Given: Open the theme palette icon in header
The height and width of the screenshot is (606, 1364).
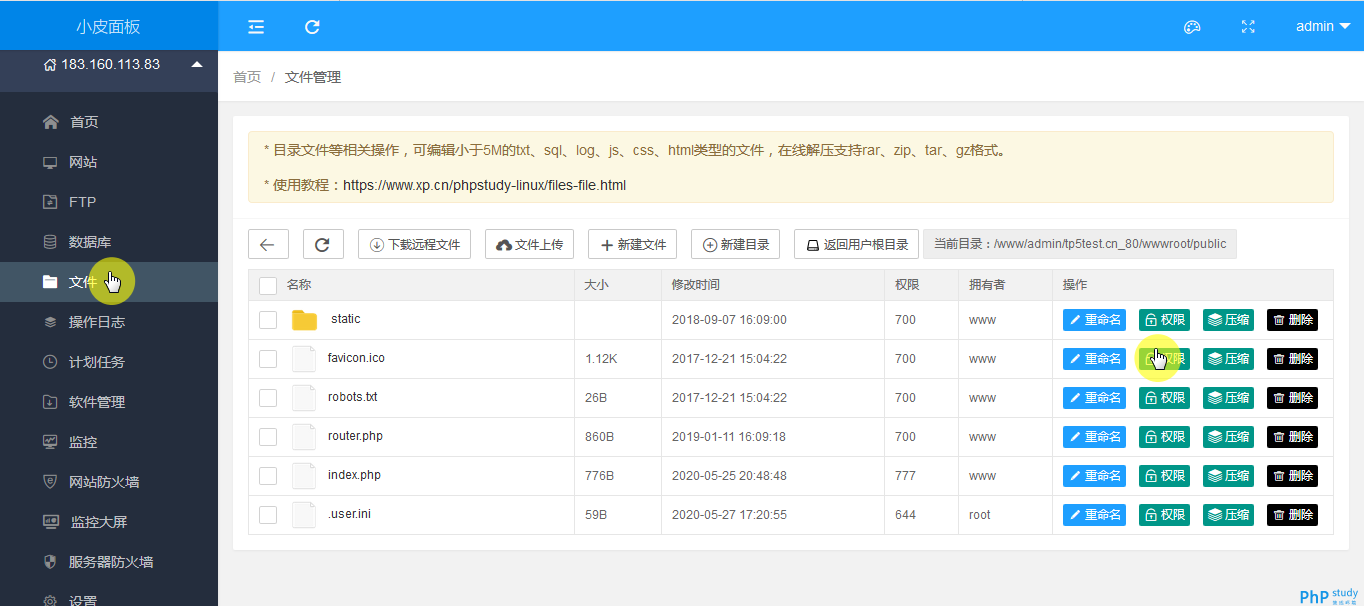Looking at the screenshot, I should pyautogui.click(x=1191, y=27).
